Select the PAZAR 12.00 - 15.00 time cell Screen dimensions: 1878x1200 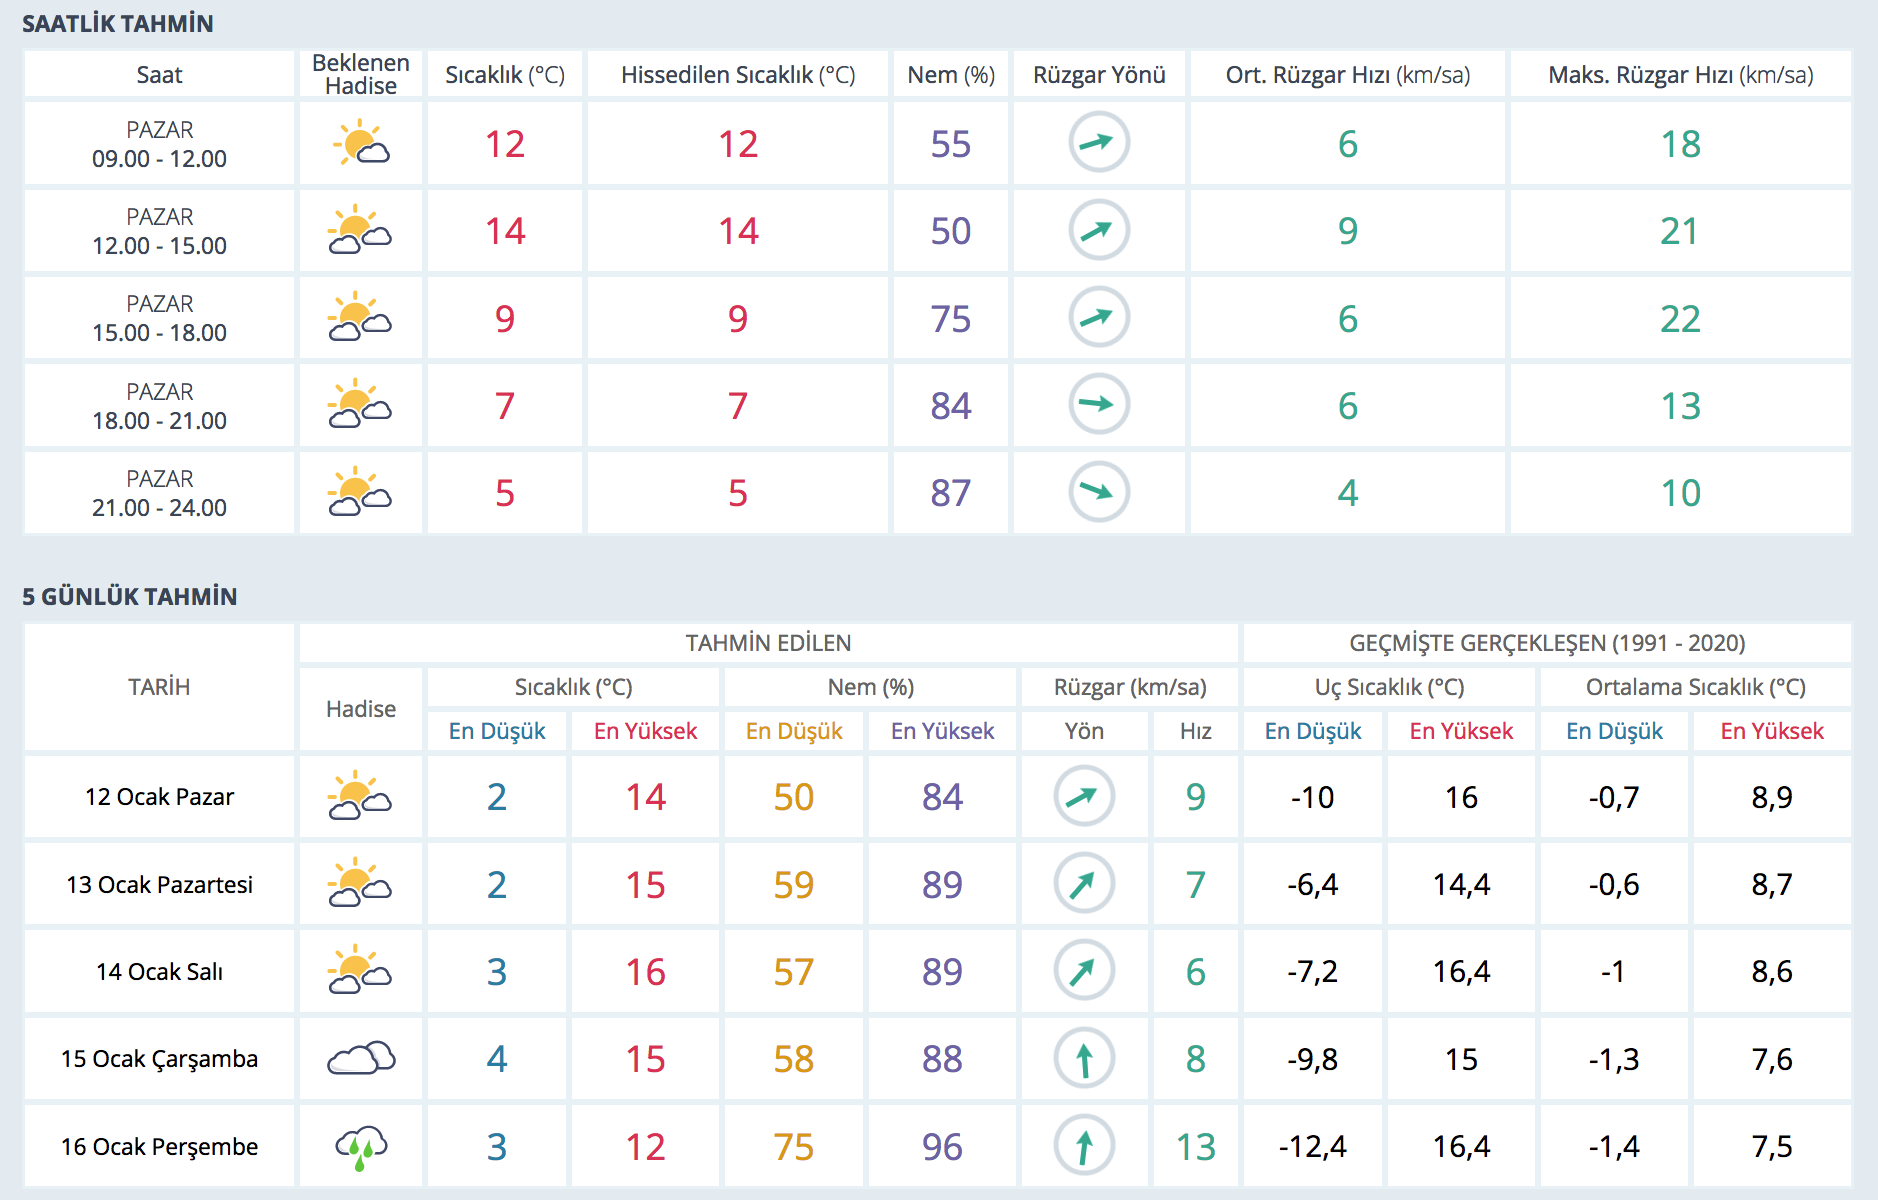click(159, 231)
